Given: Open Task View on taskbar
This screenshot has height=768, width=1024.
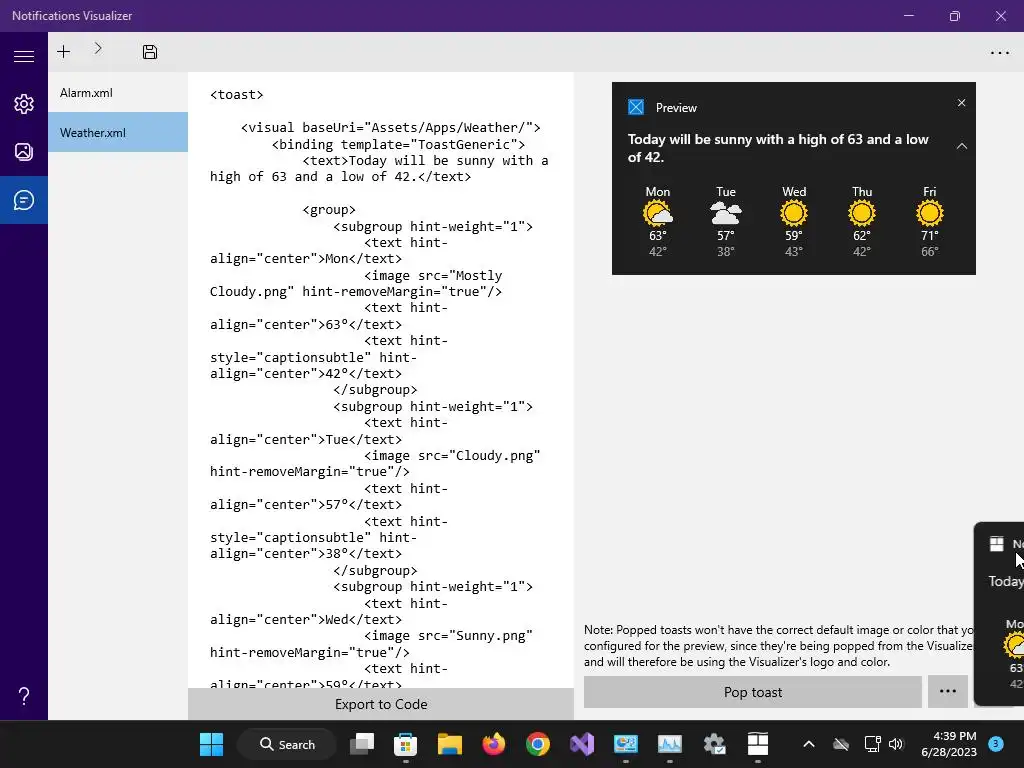Looking at the screenshot, I should point(362,744).
